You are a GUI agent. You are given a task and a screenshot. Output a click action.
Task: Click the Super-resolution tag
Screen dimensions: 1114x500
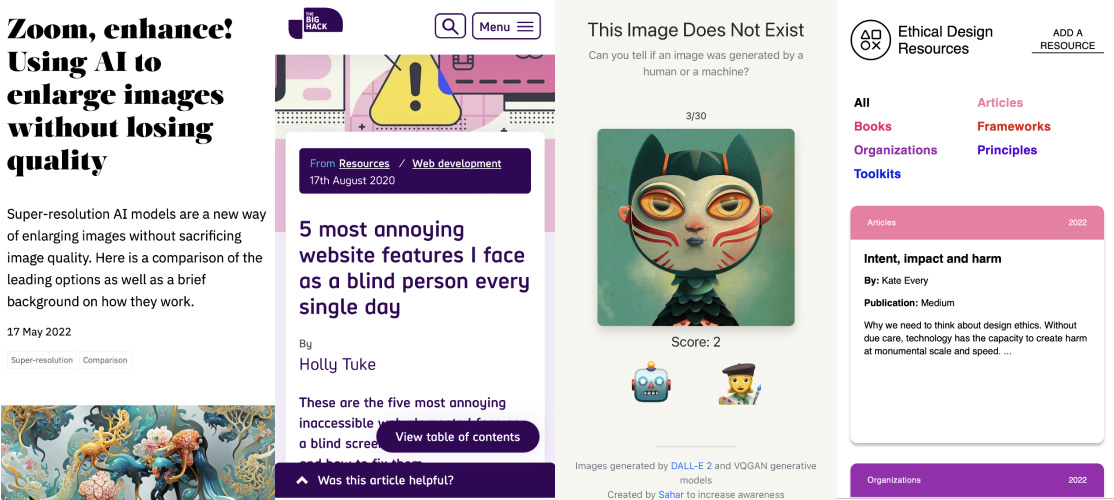tap(42, 360)
